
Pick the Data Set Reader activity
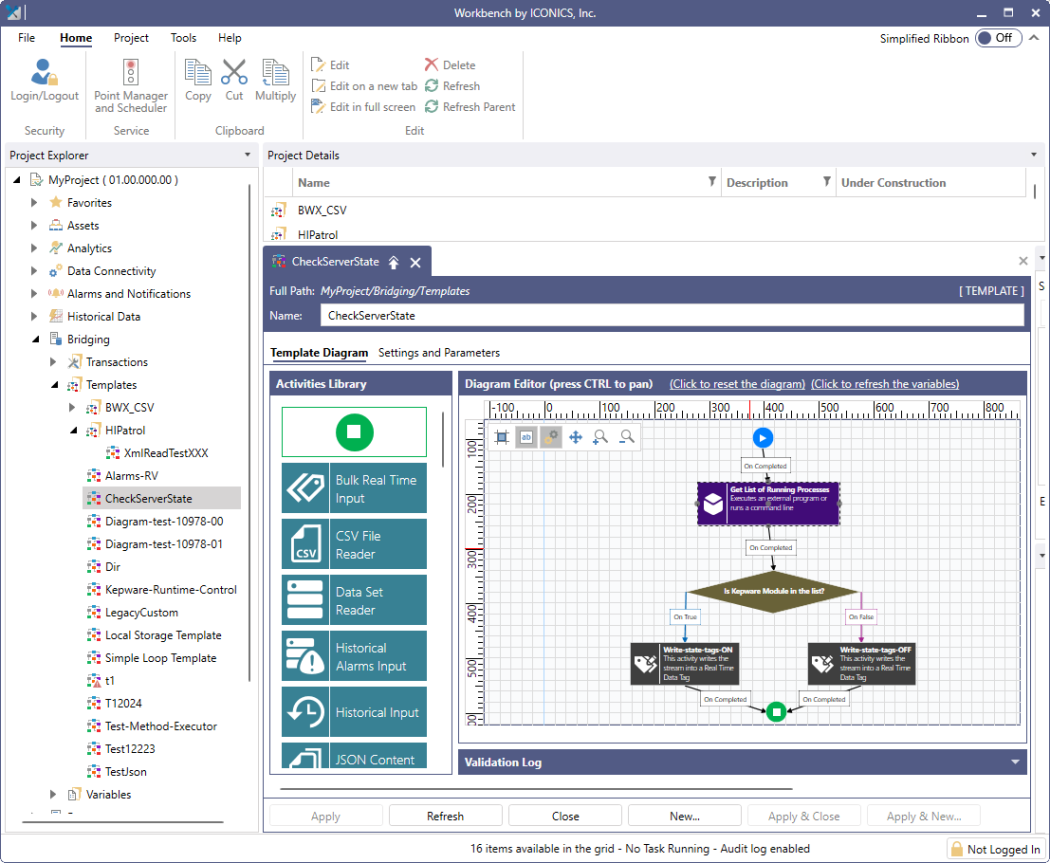tap(354, 600)
